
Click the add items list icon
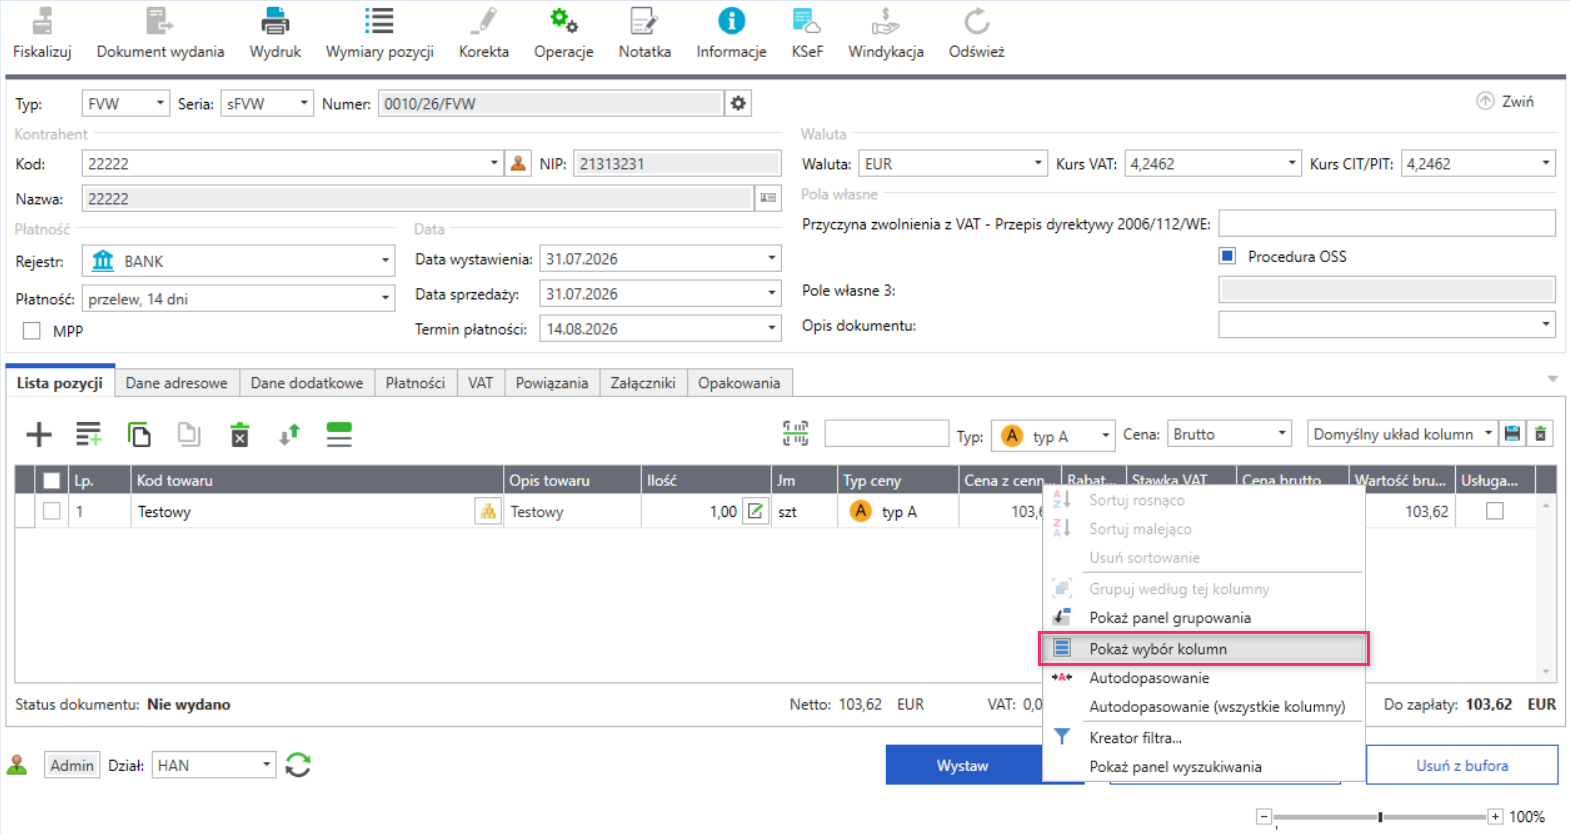pos(89,434)
